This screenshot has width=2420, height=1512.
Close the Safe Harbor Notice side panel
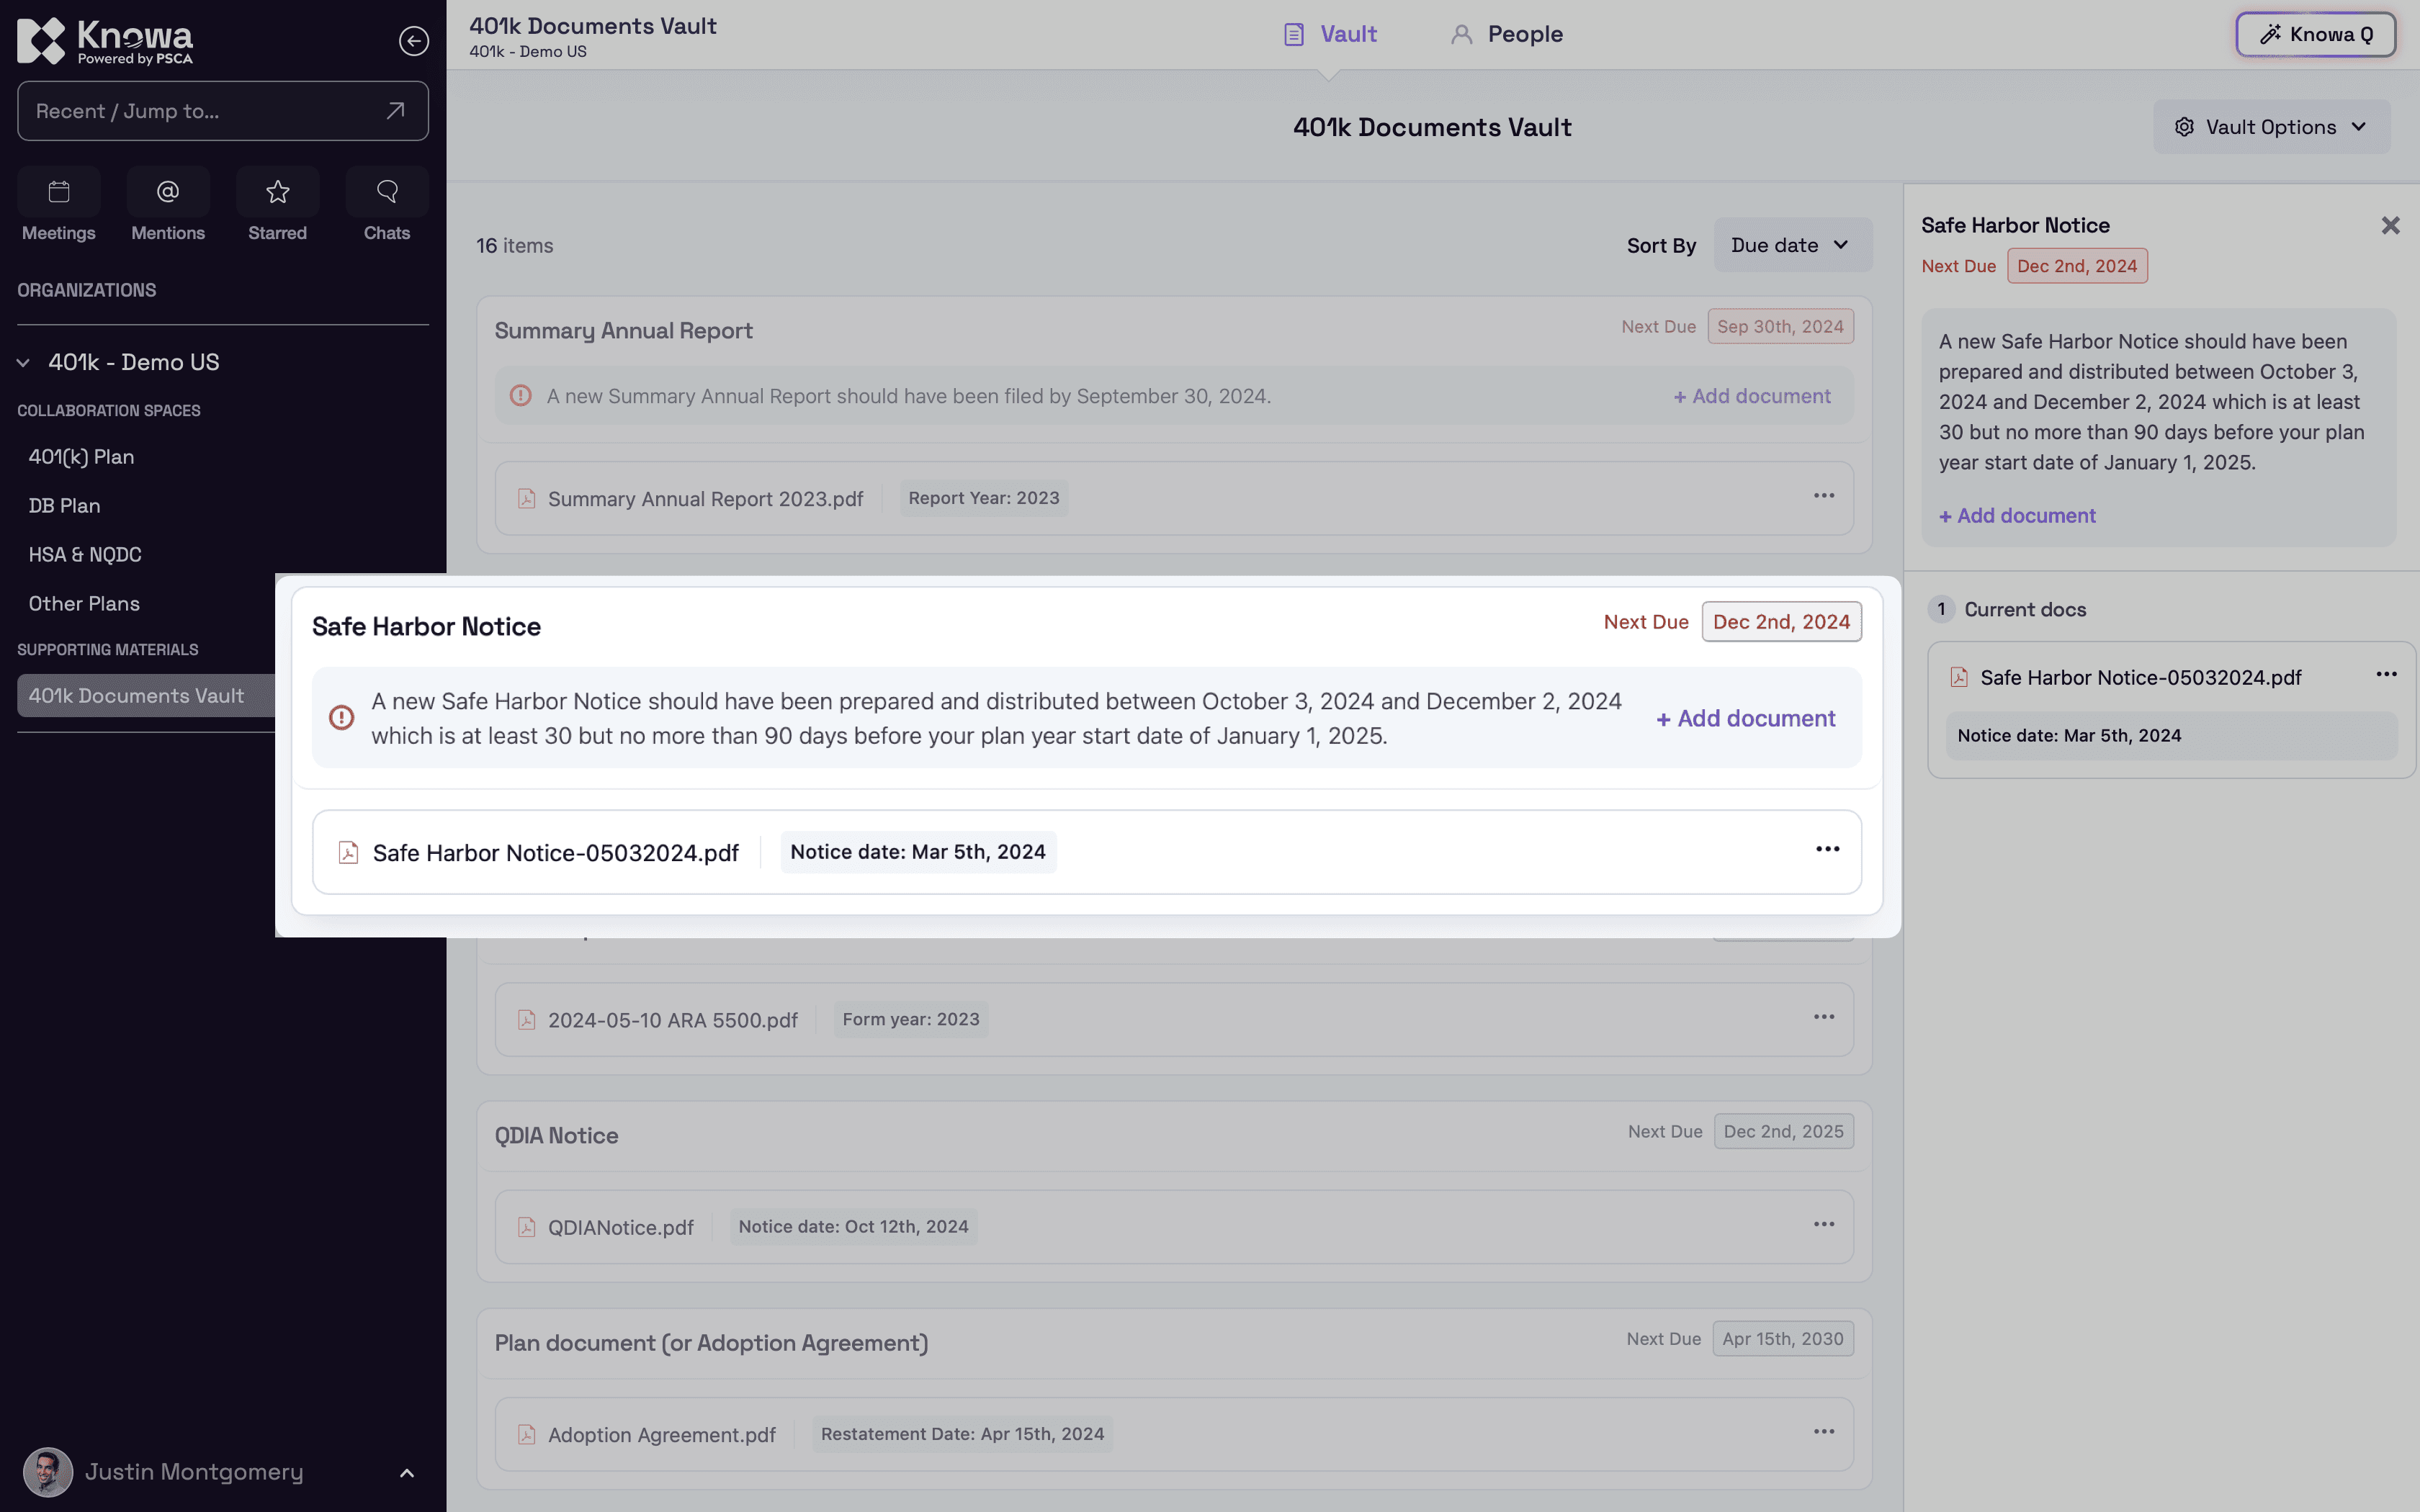pyautogui.click(x=2390, y=226)
